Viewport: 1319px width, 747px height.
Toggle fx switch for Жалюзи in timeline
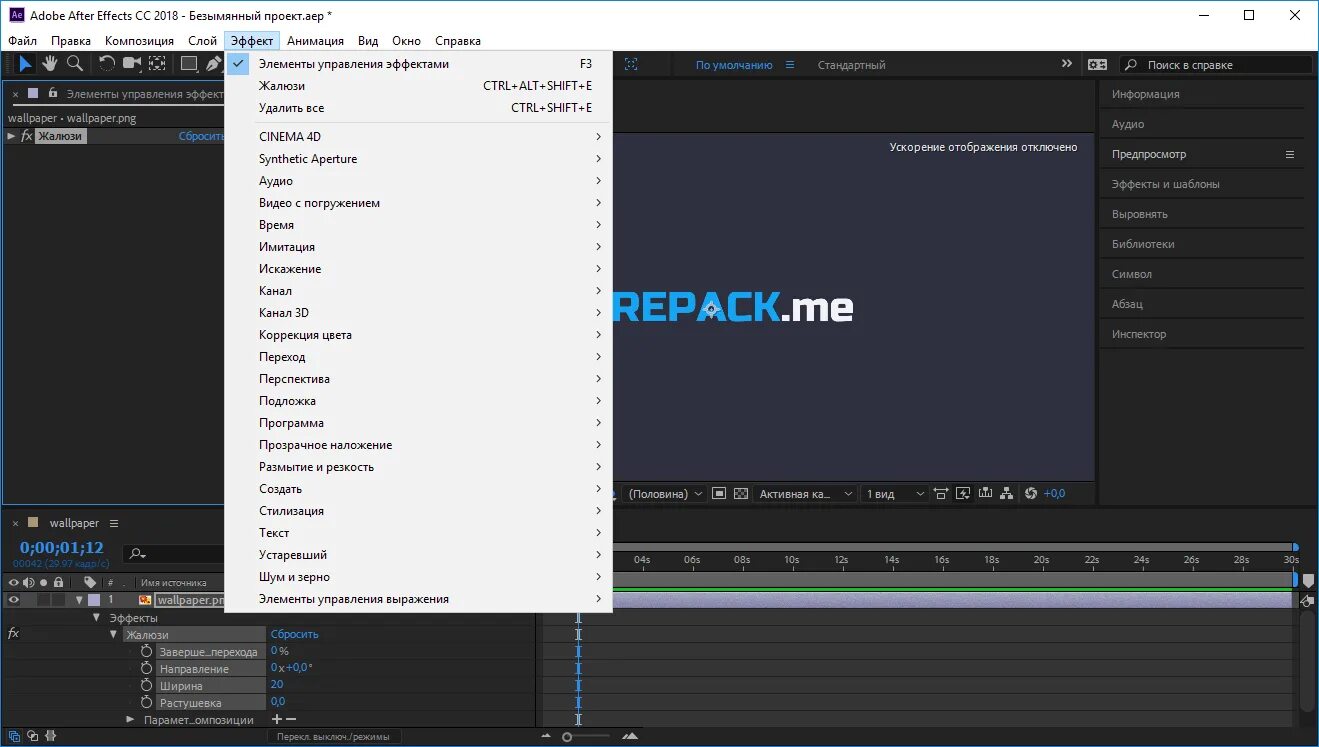coord(14,634)
